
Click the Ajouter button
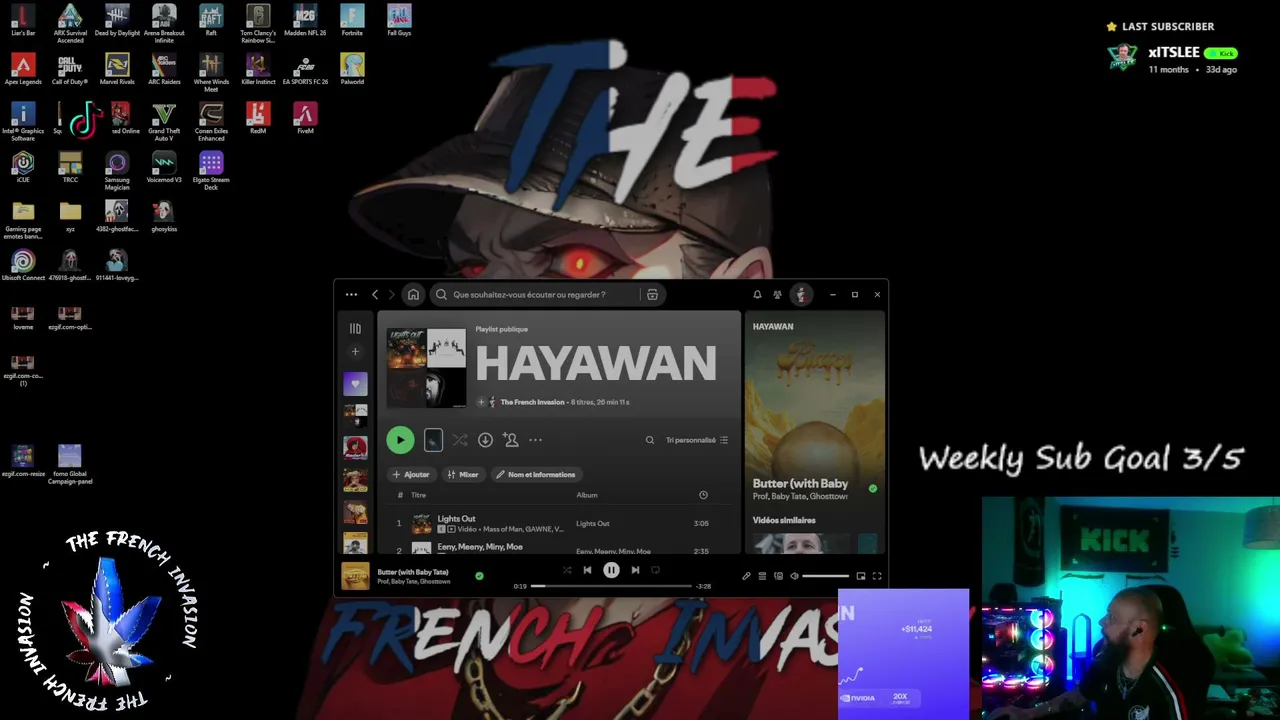pos(411,475)
